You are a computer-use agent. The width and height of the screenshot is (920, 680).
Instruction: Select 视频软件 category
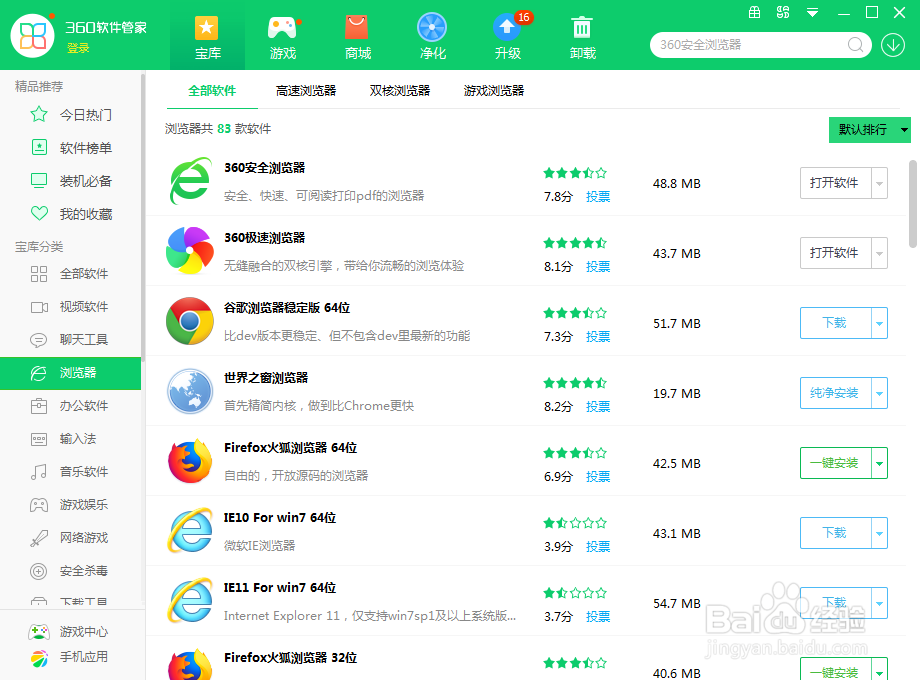click(x=70, y=307)
